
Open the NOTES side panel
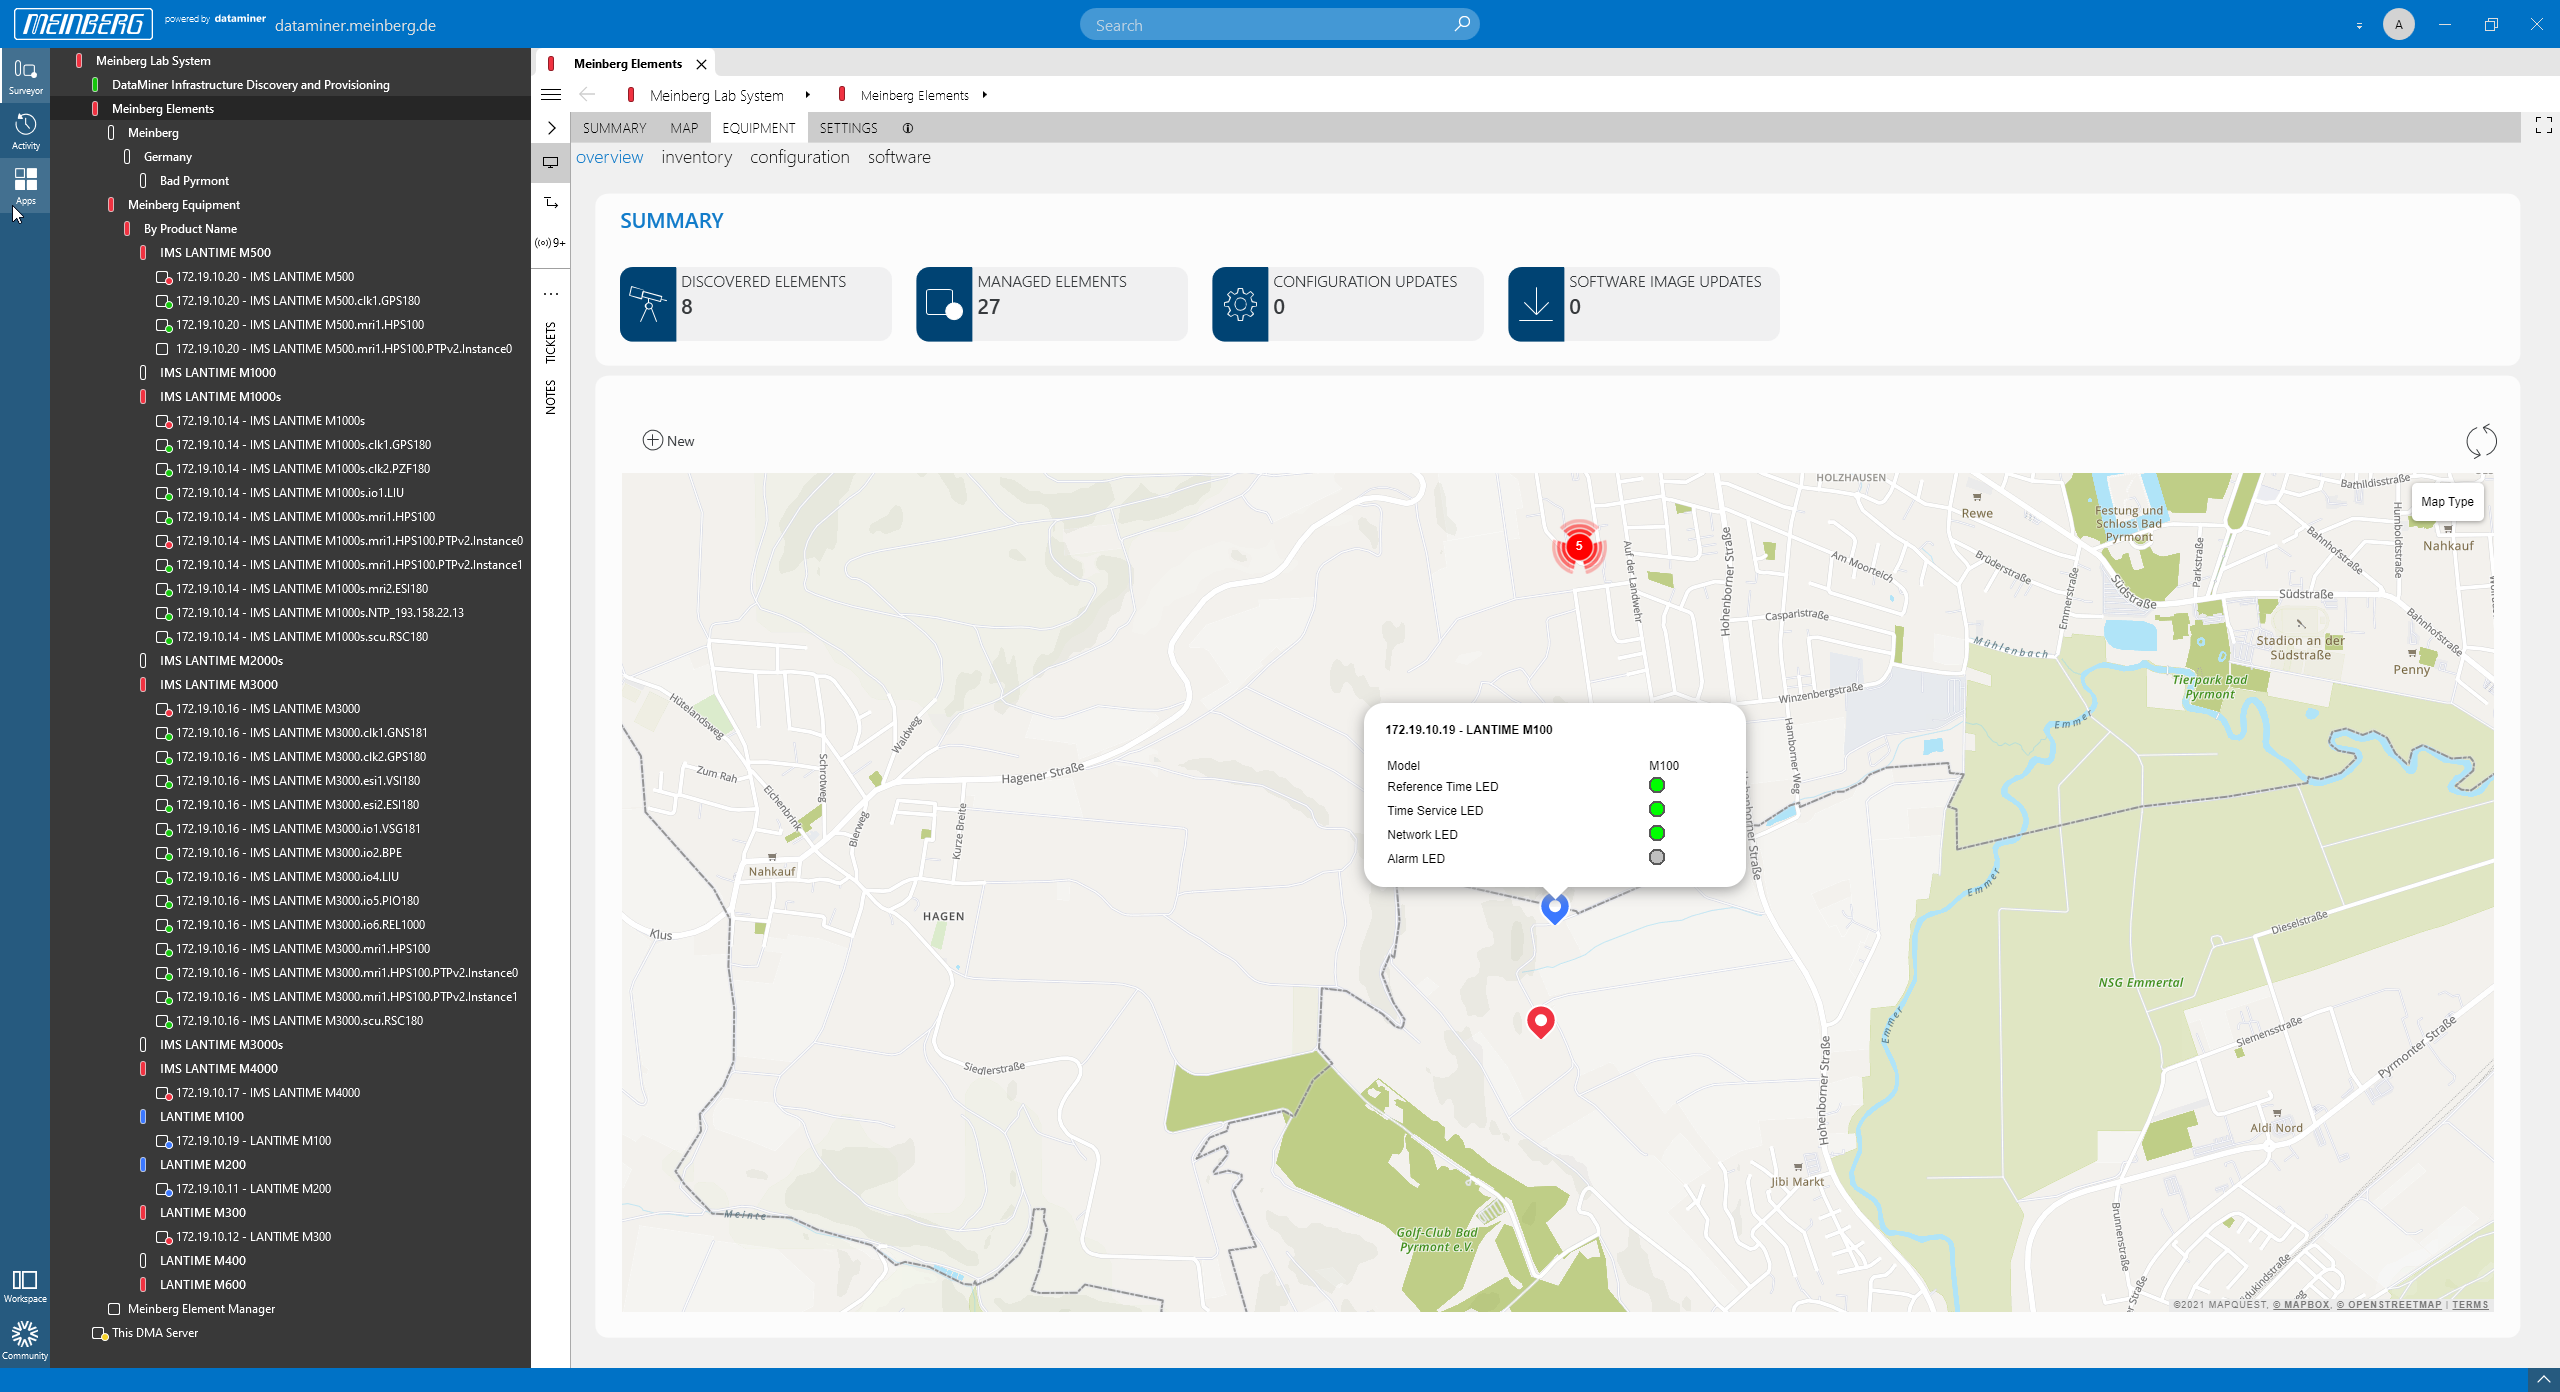550,397
